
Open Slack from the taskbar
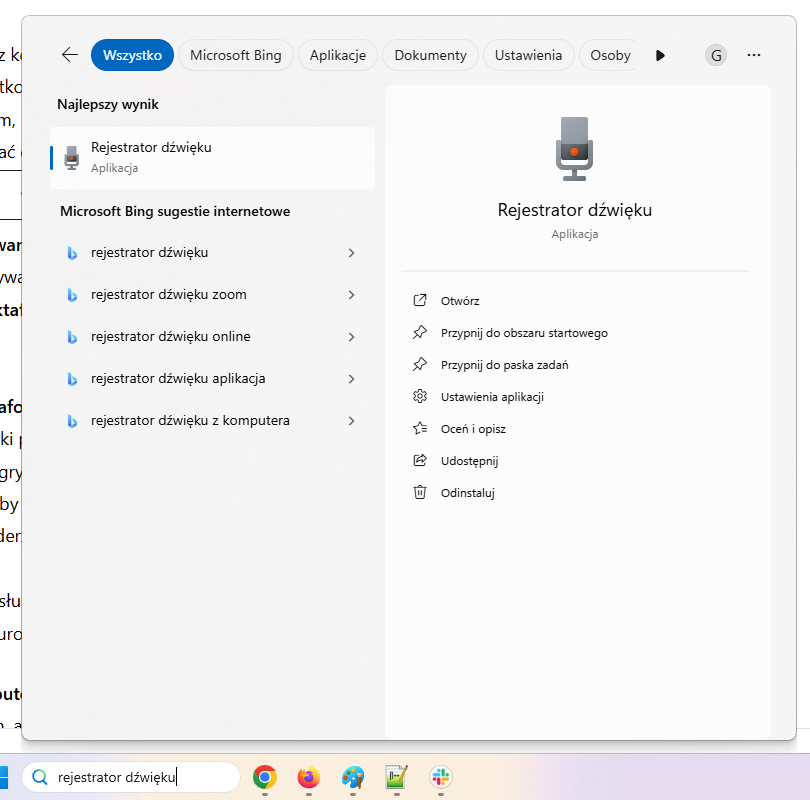point(441,777)
